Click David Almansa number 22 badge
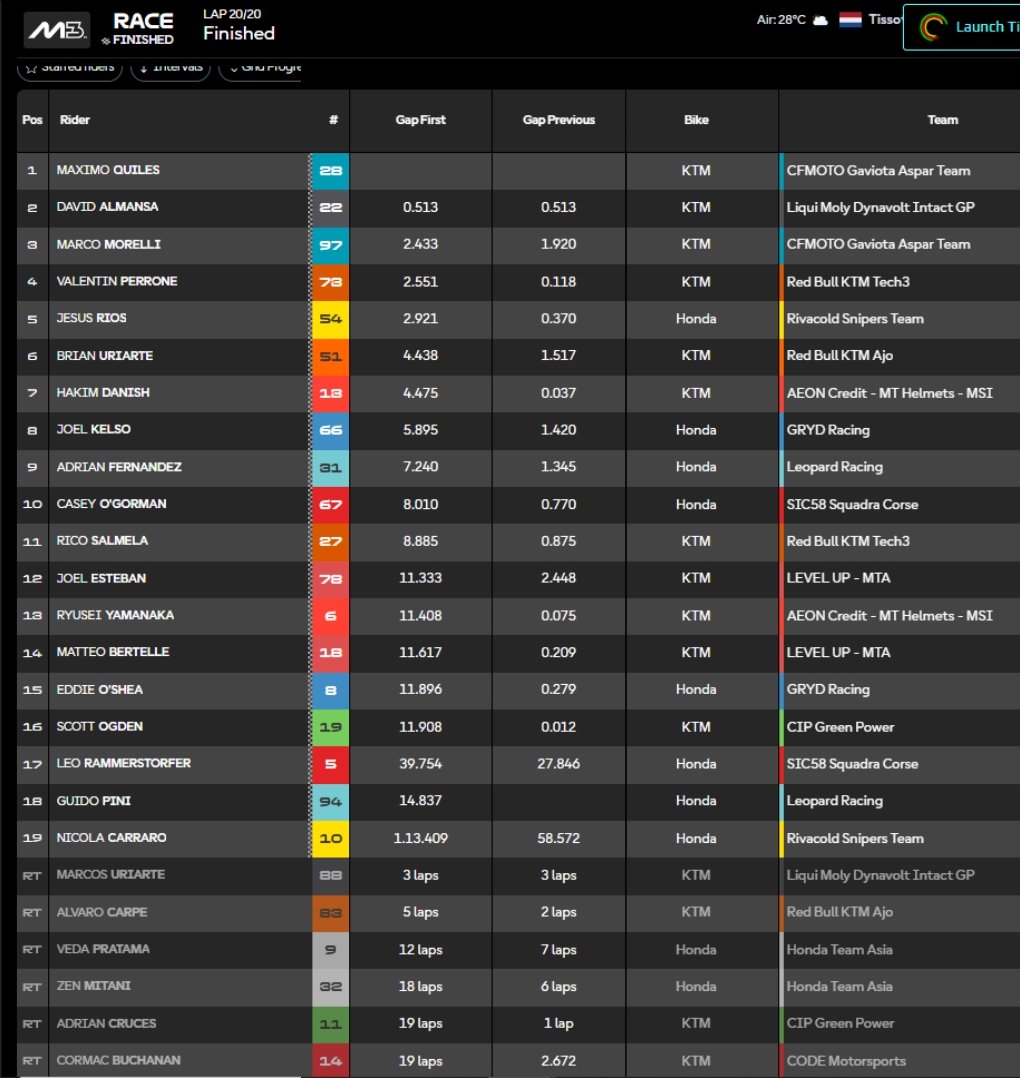Screen dimensions: 1020x1078 tap(331, 208)
